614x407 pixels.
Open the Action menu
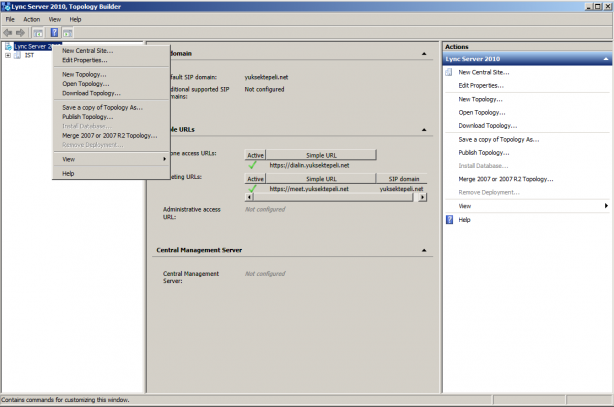click(x=31, y=19)
